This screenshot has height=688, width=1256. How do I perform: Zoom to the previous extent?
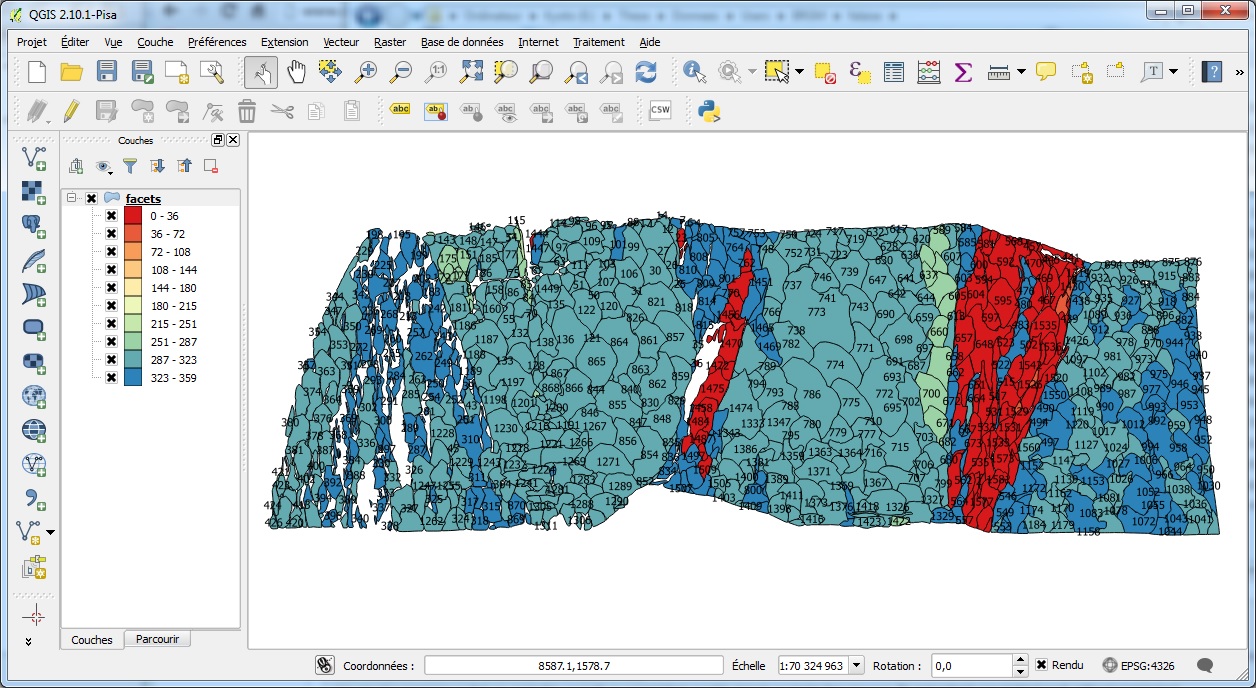click(576, 71)
